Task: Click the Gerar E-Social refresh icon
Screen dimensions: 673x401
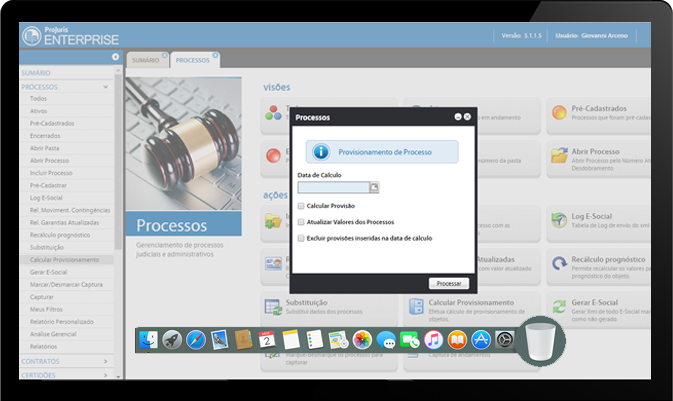Action: [x=559, y=307]
